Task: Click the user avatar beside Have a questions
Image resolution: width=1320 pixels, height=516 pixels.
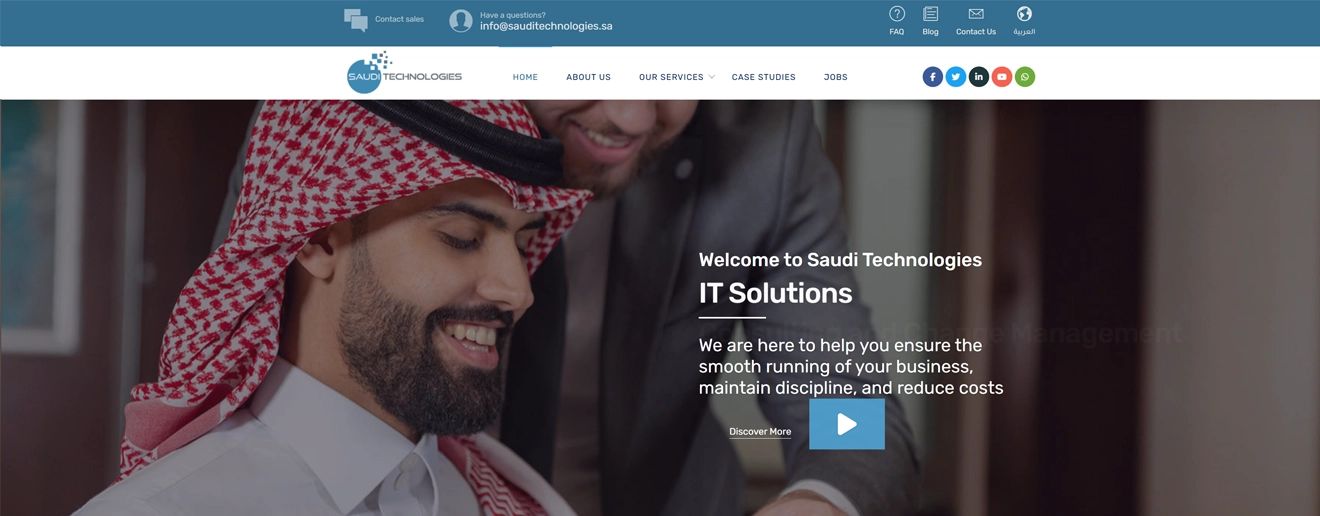Action: click(x=461, y=21)
